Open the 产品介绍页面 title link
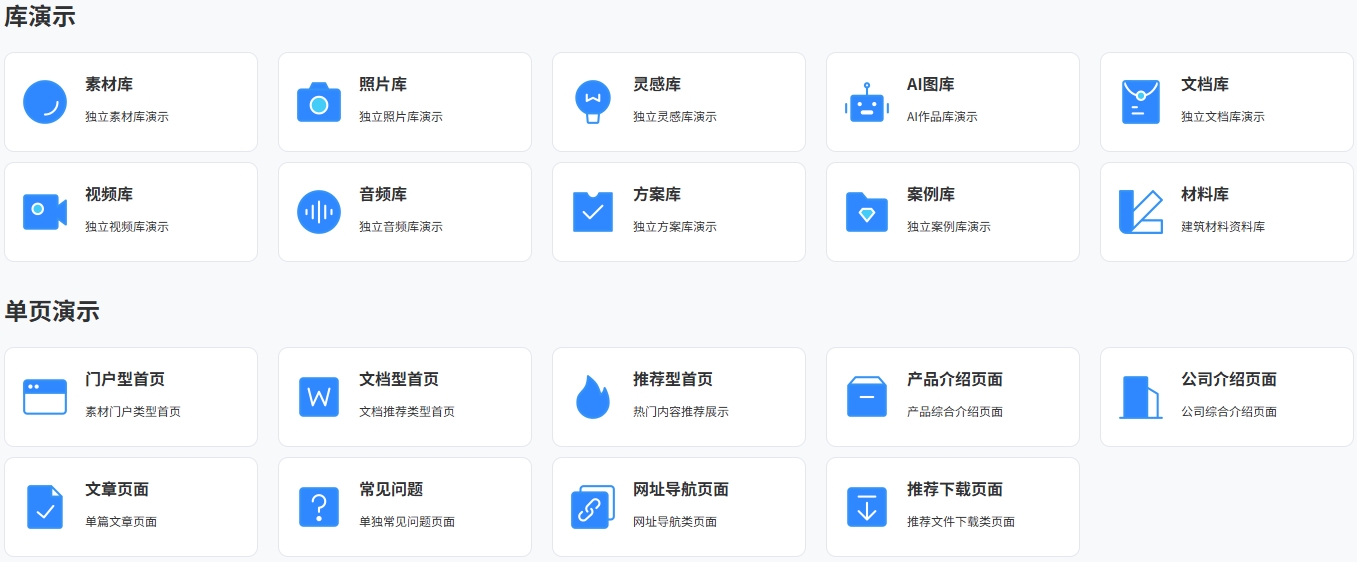This screenshot has width=1357, height=562. pyautogui.click(x=955, y=380)
